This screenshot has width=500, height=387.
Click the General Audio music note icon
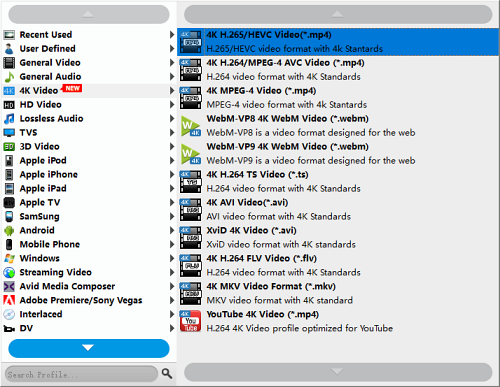(9, 77)
